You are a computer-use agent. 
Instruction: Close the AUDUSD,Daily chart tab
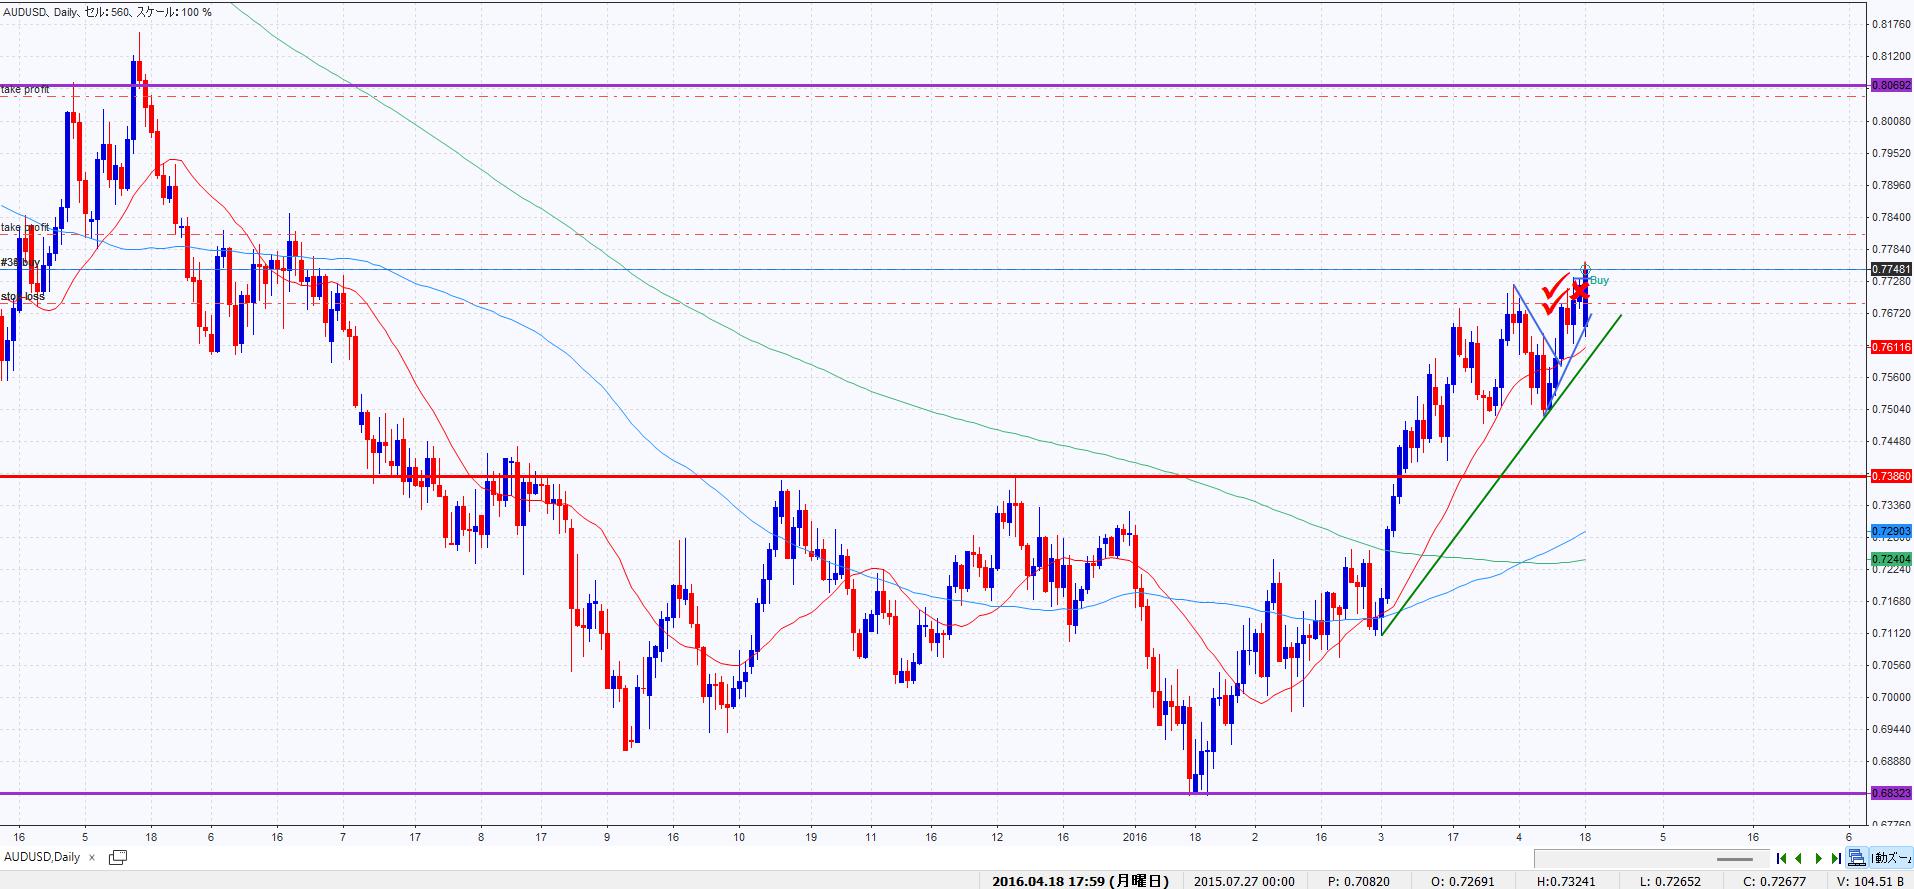click(92, 857)
